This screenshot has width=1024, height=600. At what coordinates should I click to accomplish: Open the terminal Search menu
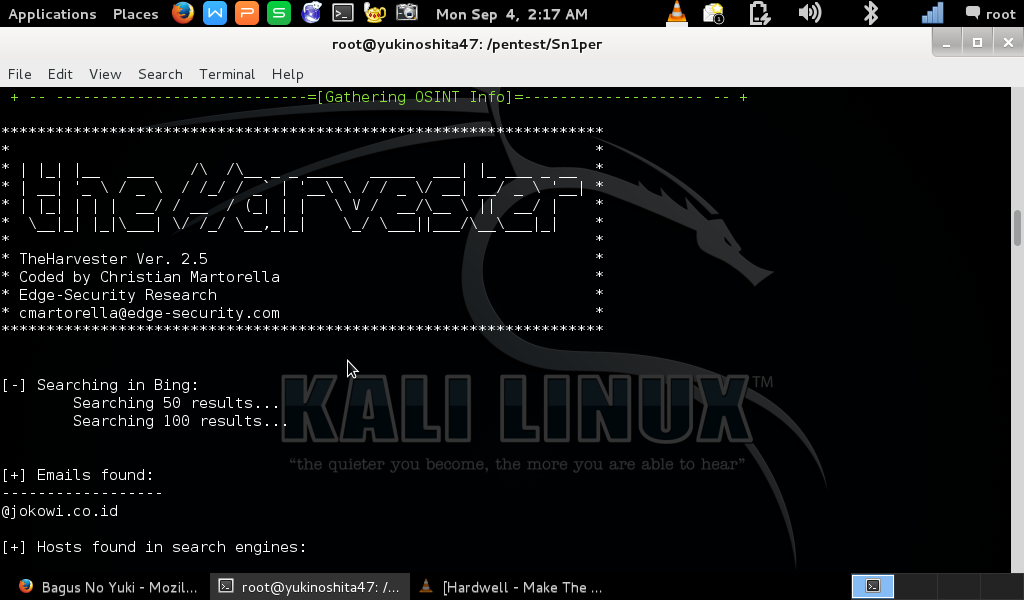[160, 74]
